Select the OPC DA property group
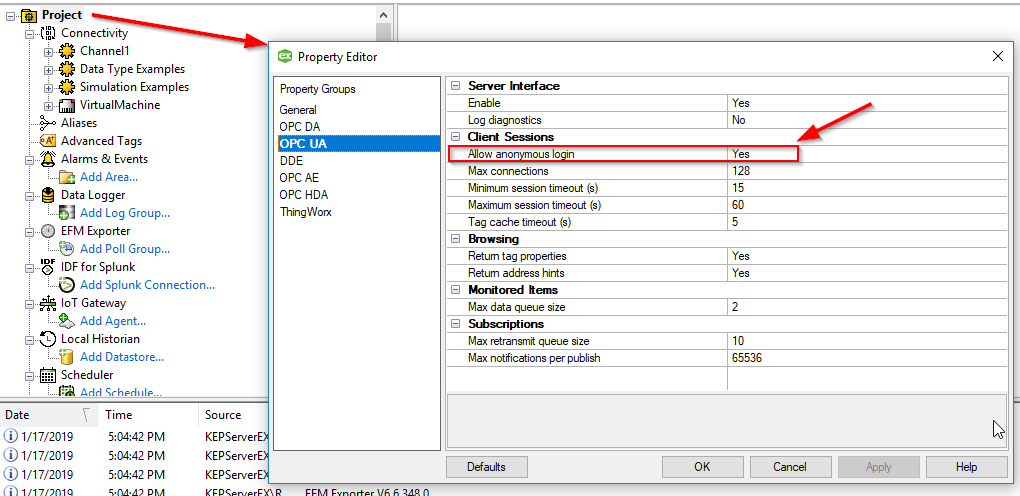Screen dimensions: 1020x496 [x=300, y=126]
